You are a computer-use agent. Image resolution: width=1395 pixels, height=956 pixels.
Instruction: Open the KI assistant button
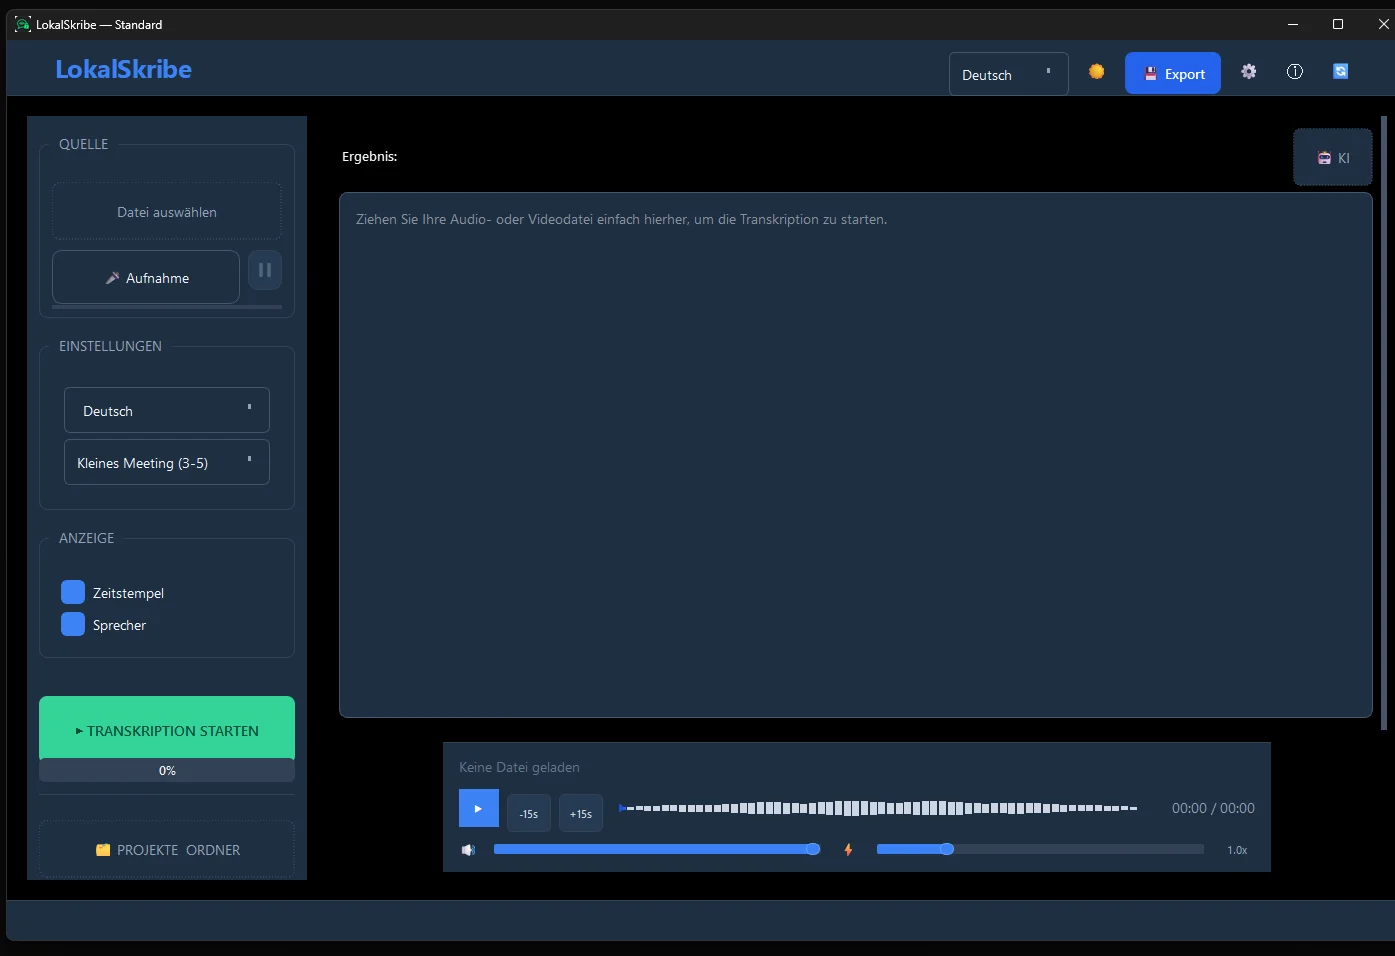pyautogui.click(x=1332, y=158)
